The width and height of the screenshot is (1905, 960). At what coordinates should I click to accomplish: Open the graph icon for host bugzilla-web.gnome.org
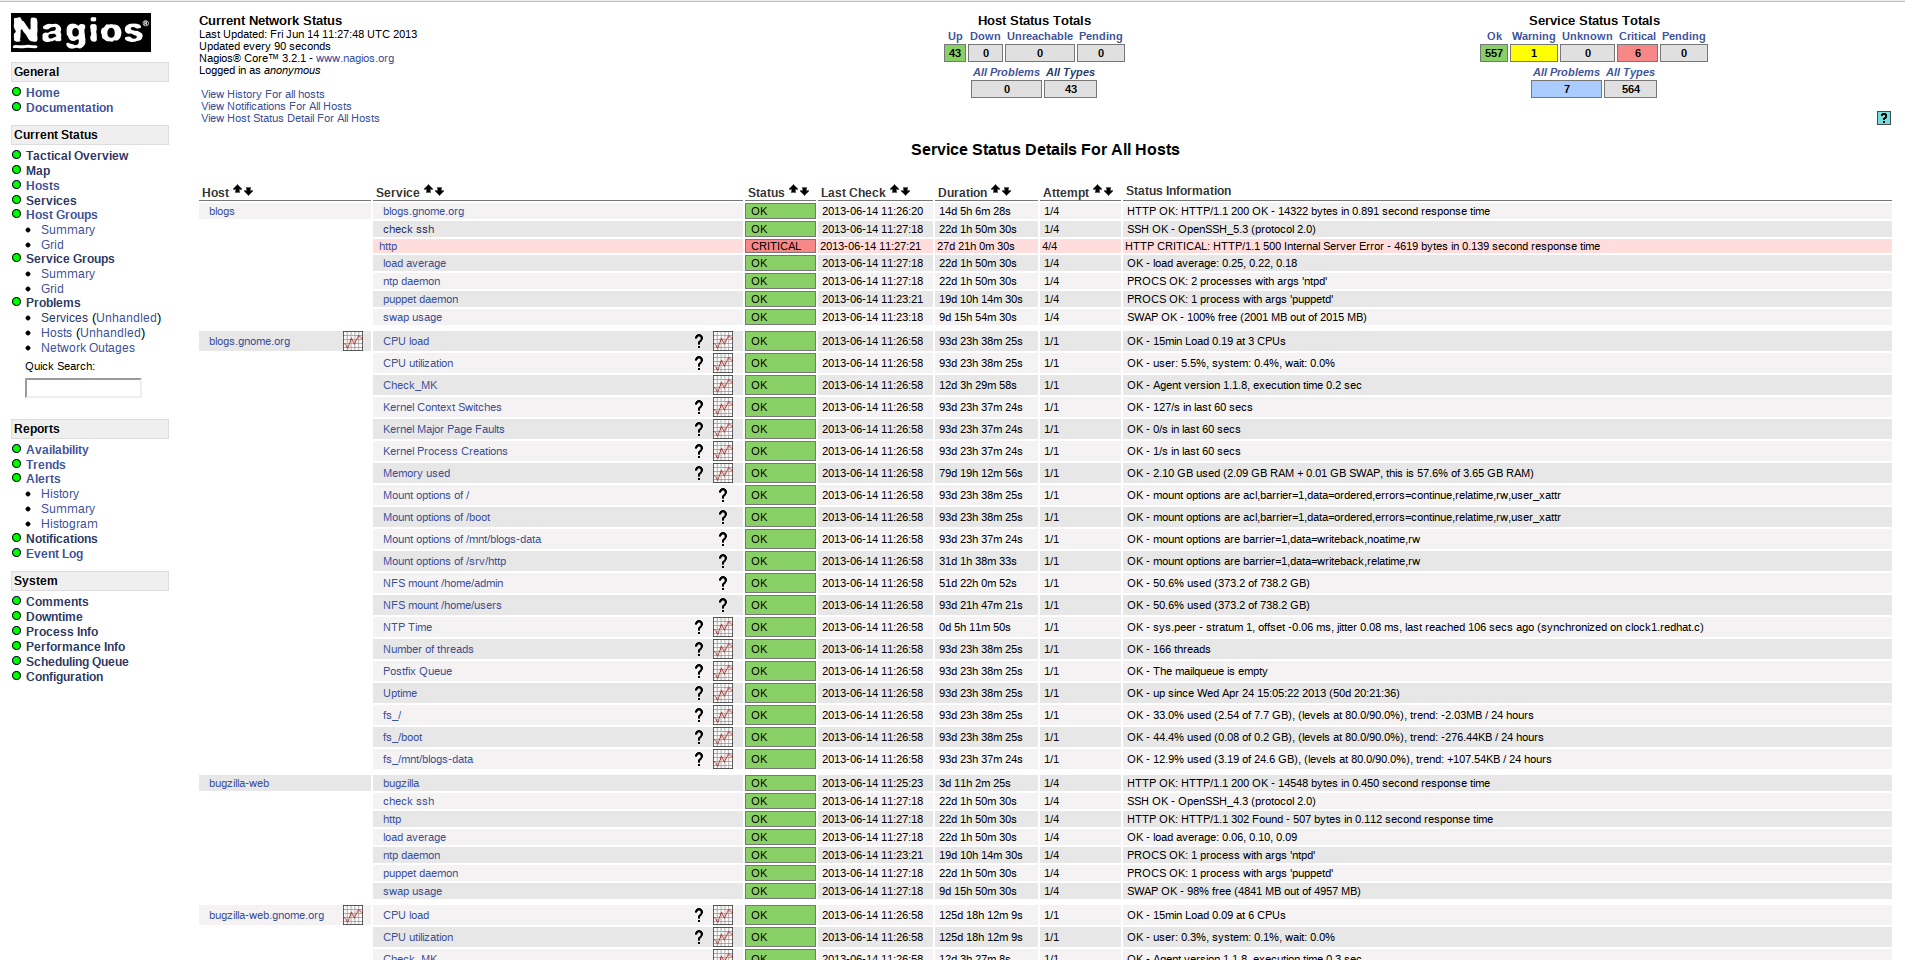[x=353, y=915]
